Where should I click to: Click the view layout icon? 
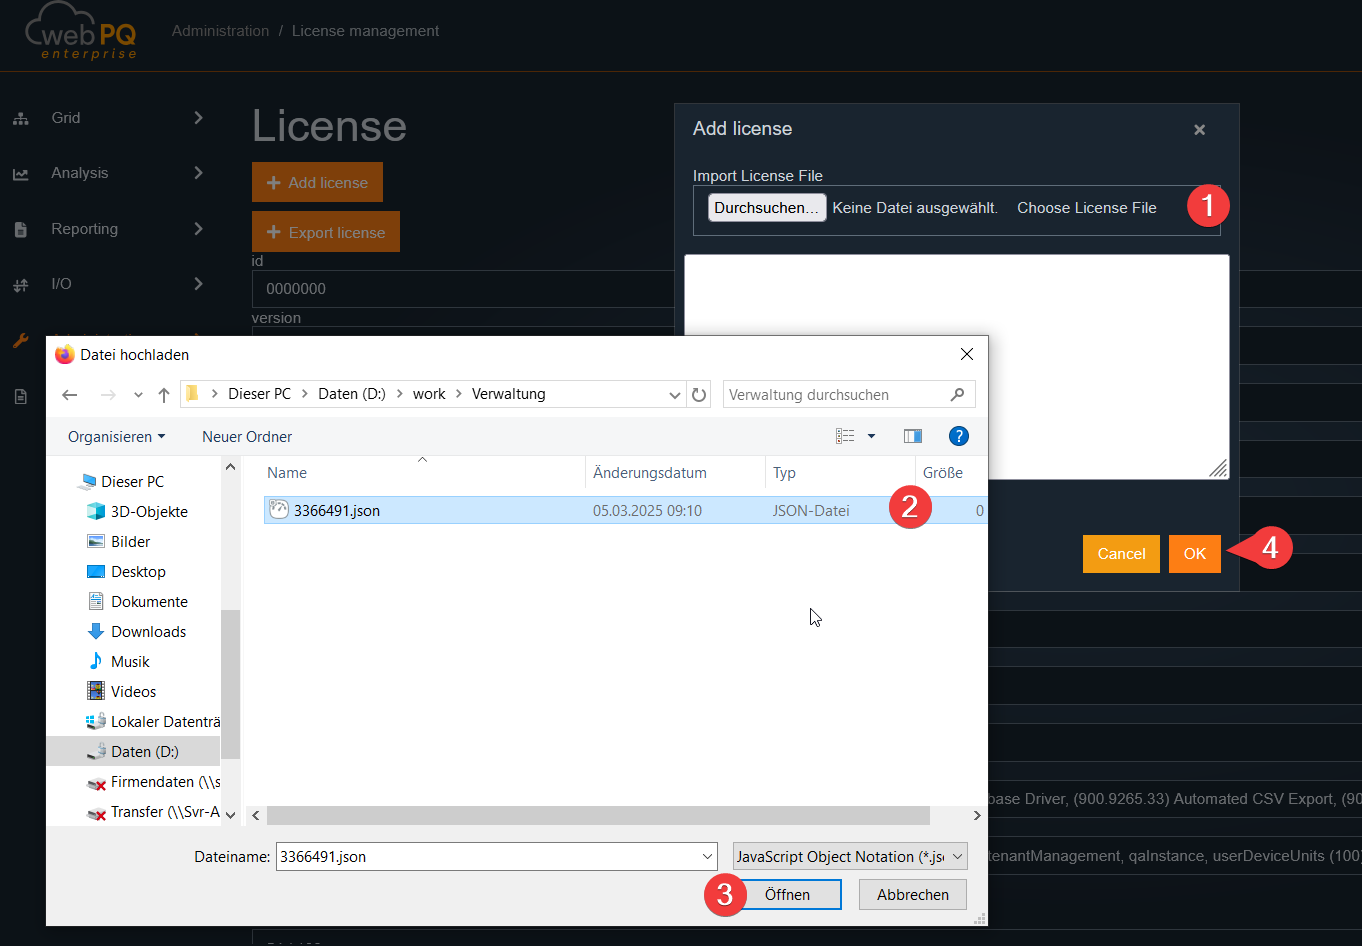pos(846,436)
